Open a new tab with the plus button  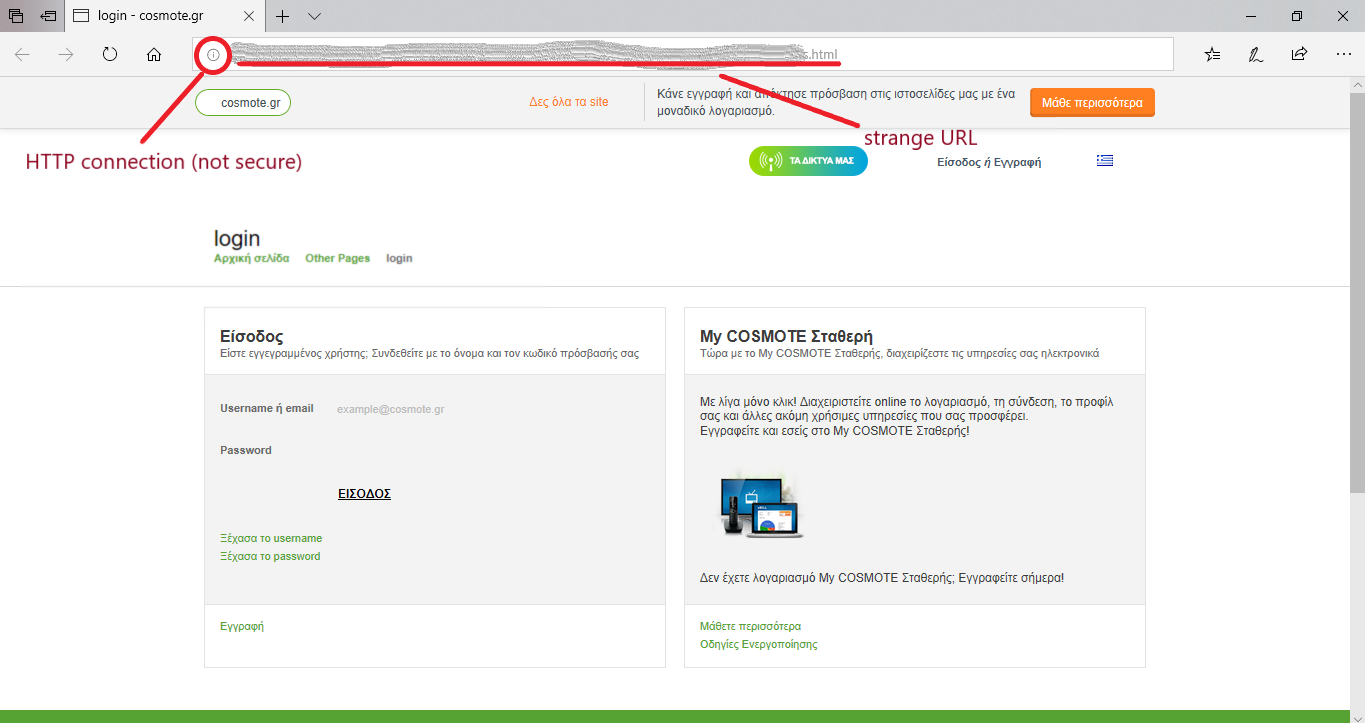point(283,16)
